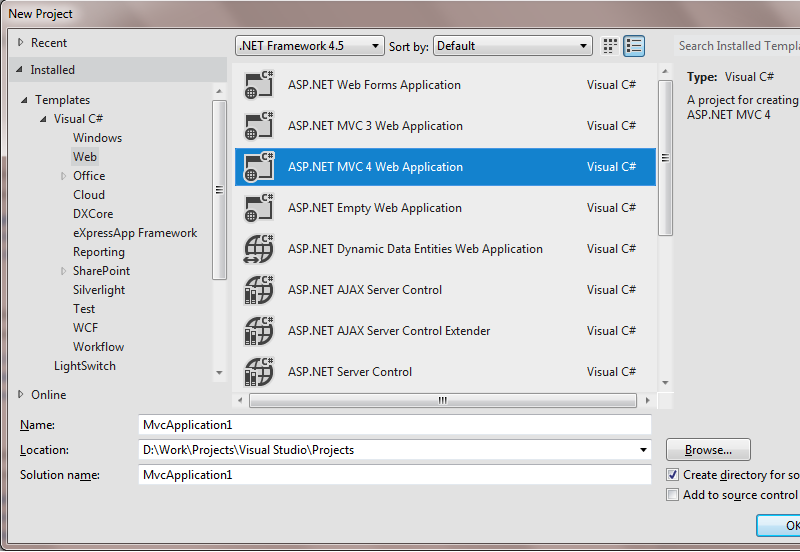
Task: Open the Sort by Default dropdown
Action: (x=513, y=46)
